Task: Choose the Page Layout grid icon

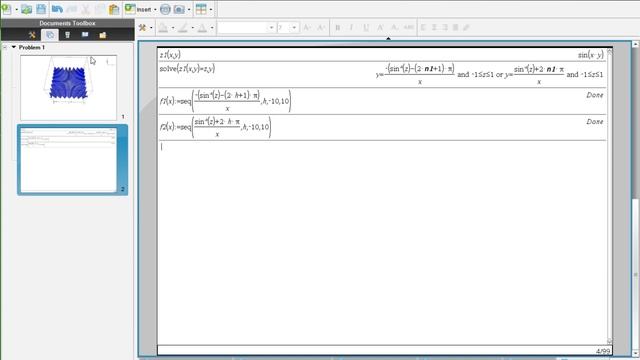Action: click(x=201, y=9)
